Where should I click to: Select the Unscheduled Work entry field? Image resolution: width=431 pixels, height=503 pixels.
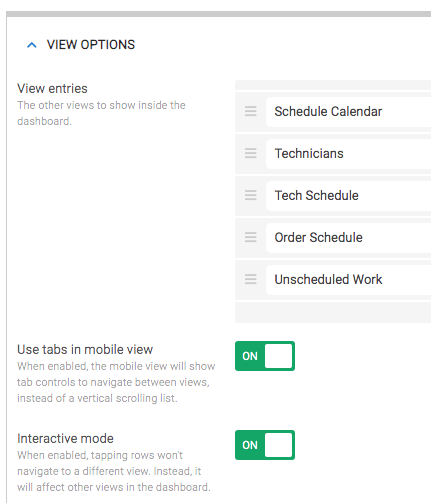click(348, 280)
